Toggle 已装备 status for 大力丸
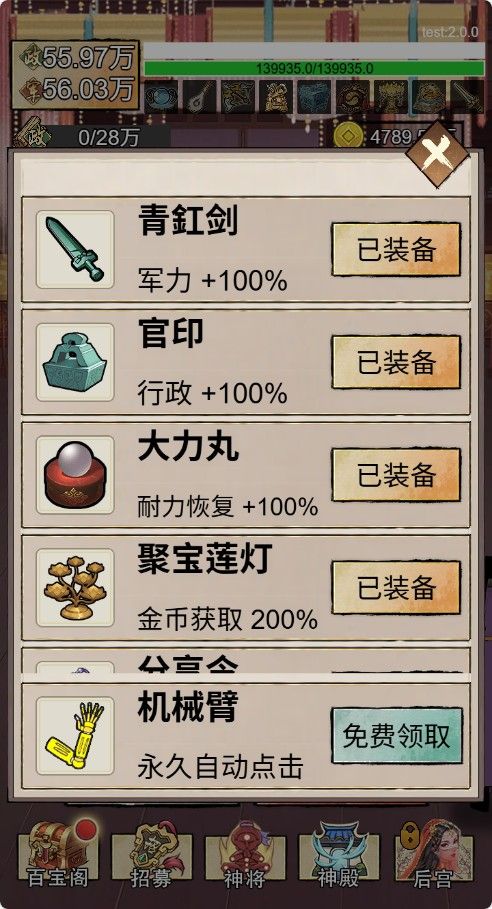492x909 pixels. (396, 474)
